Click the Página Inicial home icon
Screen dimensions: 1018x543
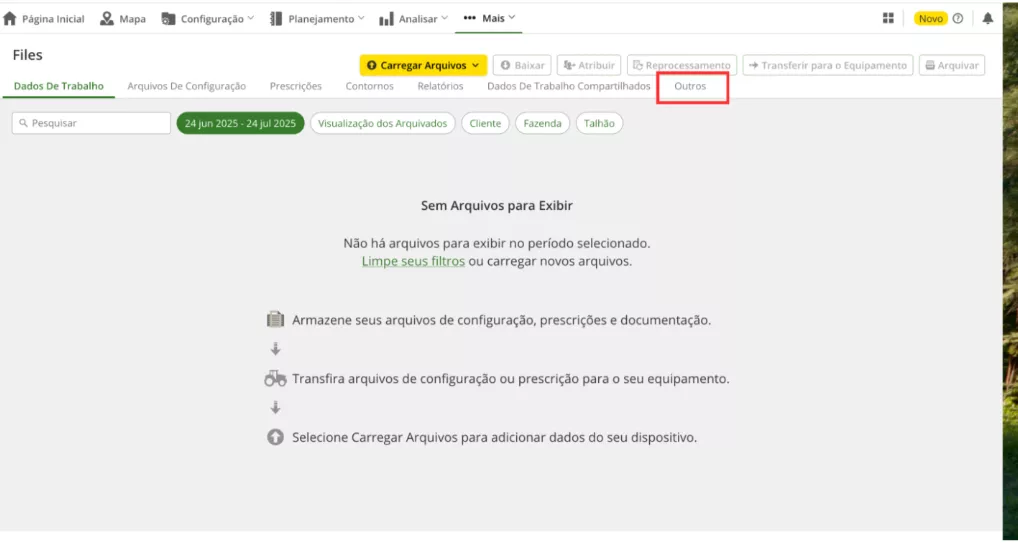[x=11, y=19]
